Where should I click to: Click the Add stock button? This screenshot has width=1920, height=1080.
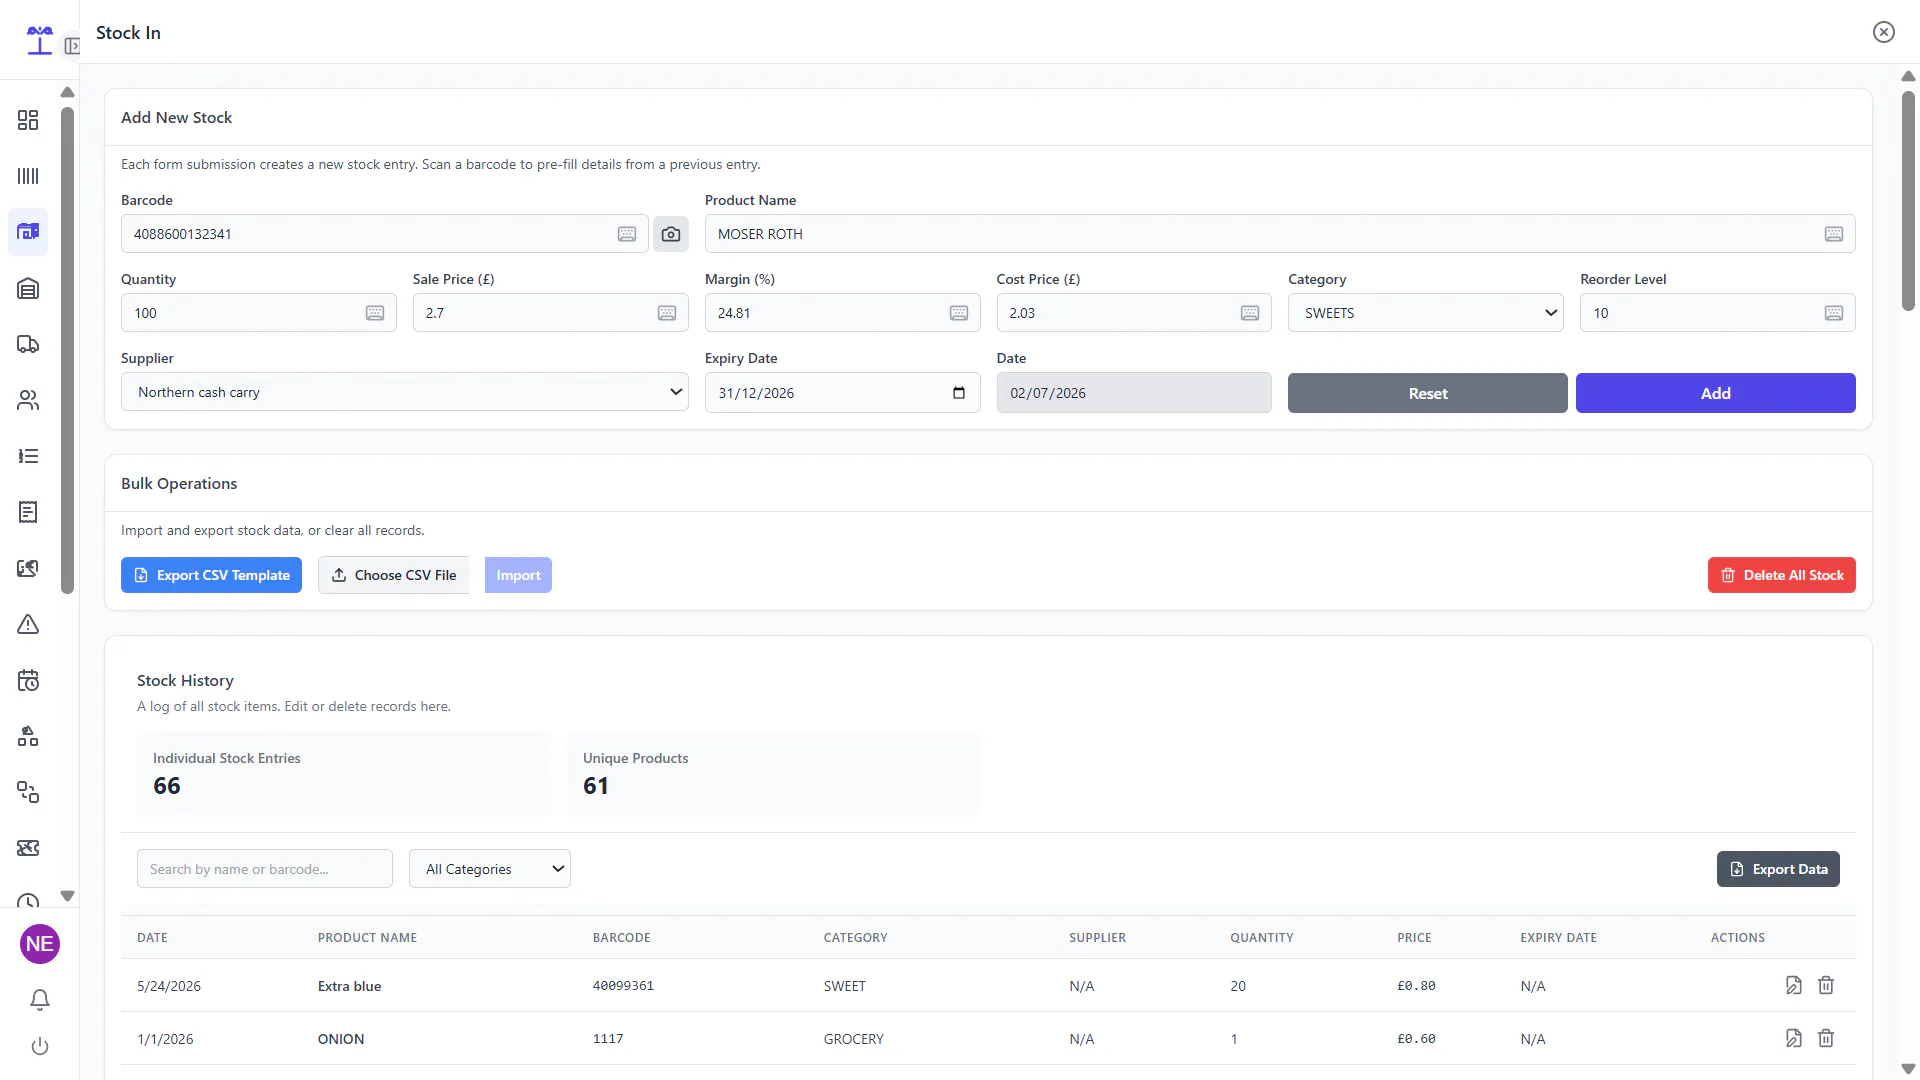1716,393
